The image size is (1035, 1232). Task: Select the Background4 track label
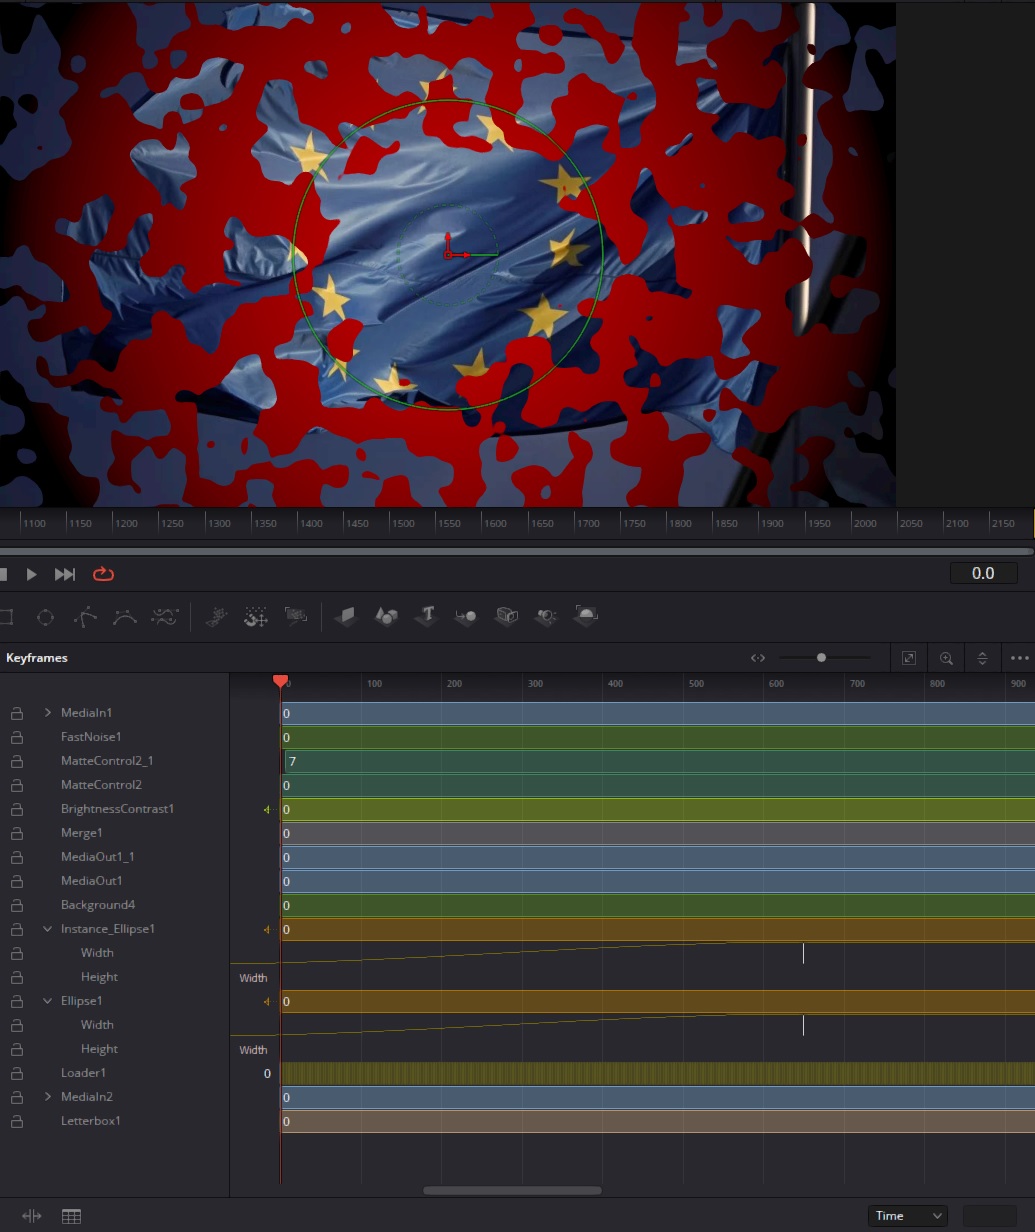tap(98, 905)
